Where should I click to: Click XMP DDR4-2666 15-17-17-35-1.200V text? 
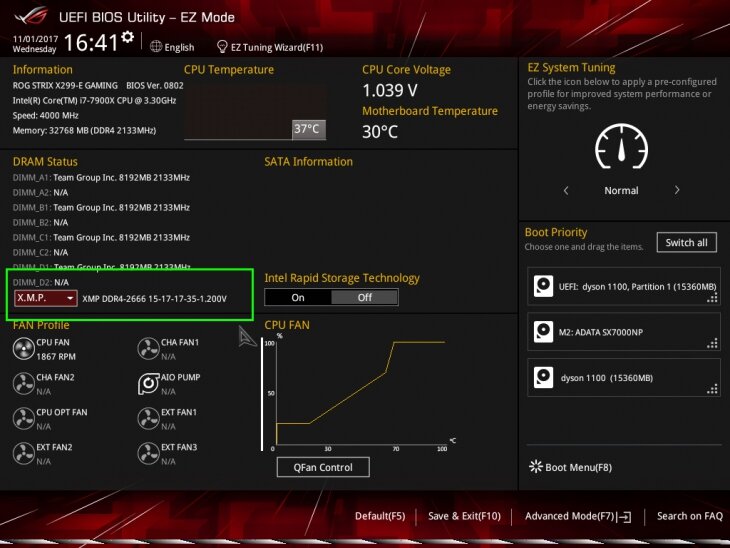click(155, 299)
